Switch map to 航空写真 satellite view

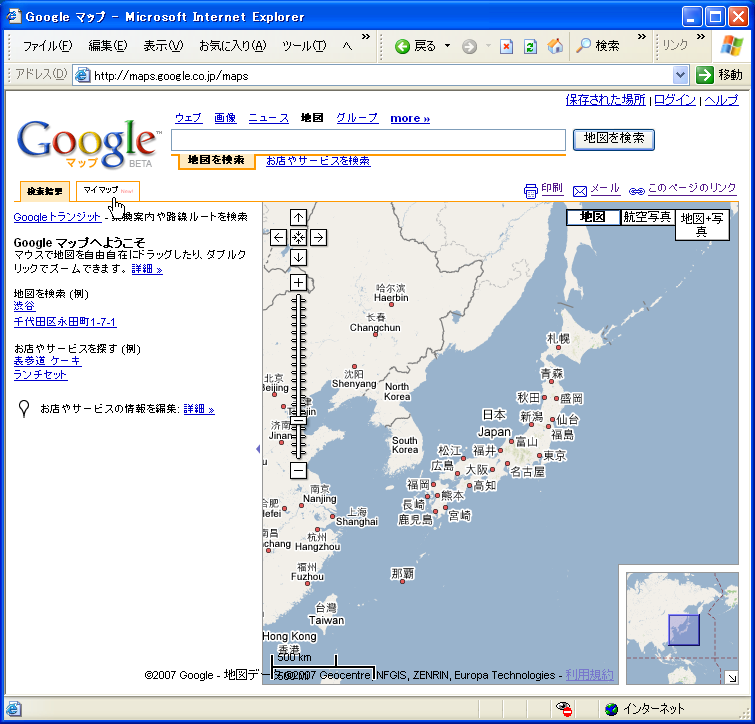click(x=647, y=217)
